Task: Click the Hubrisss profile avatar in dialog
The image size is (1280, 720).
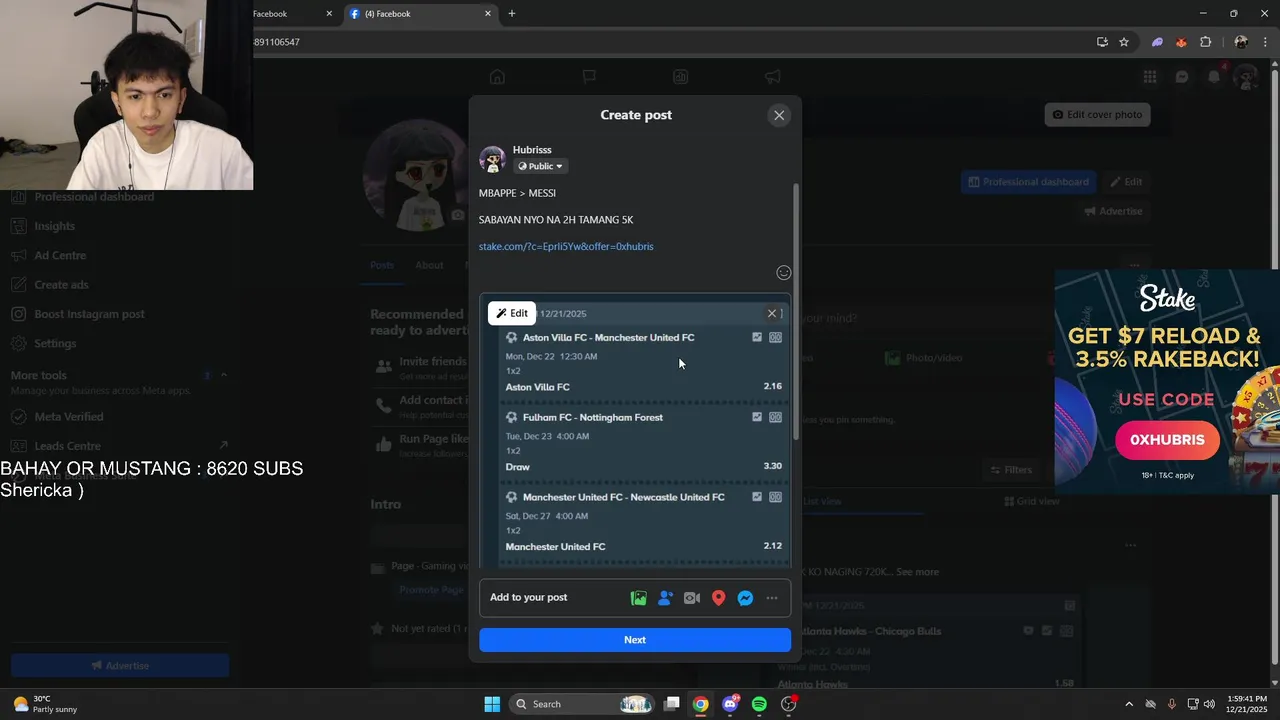Action: [492, 159]
